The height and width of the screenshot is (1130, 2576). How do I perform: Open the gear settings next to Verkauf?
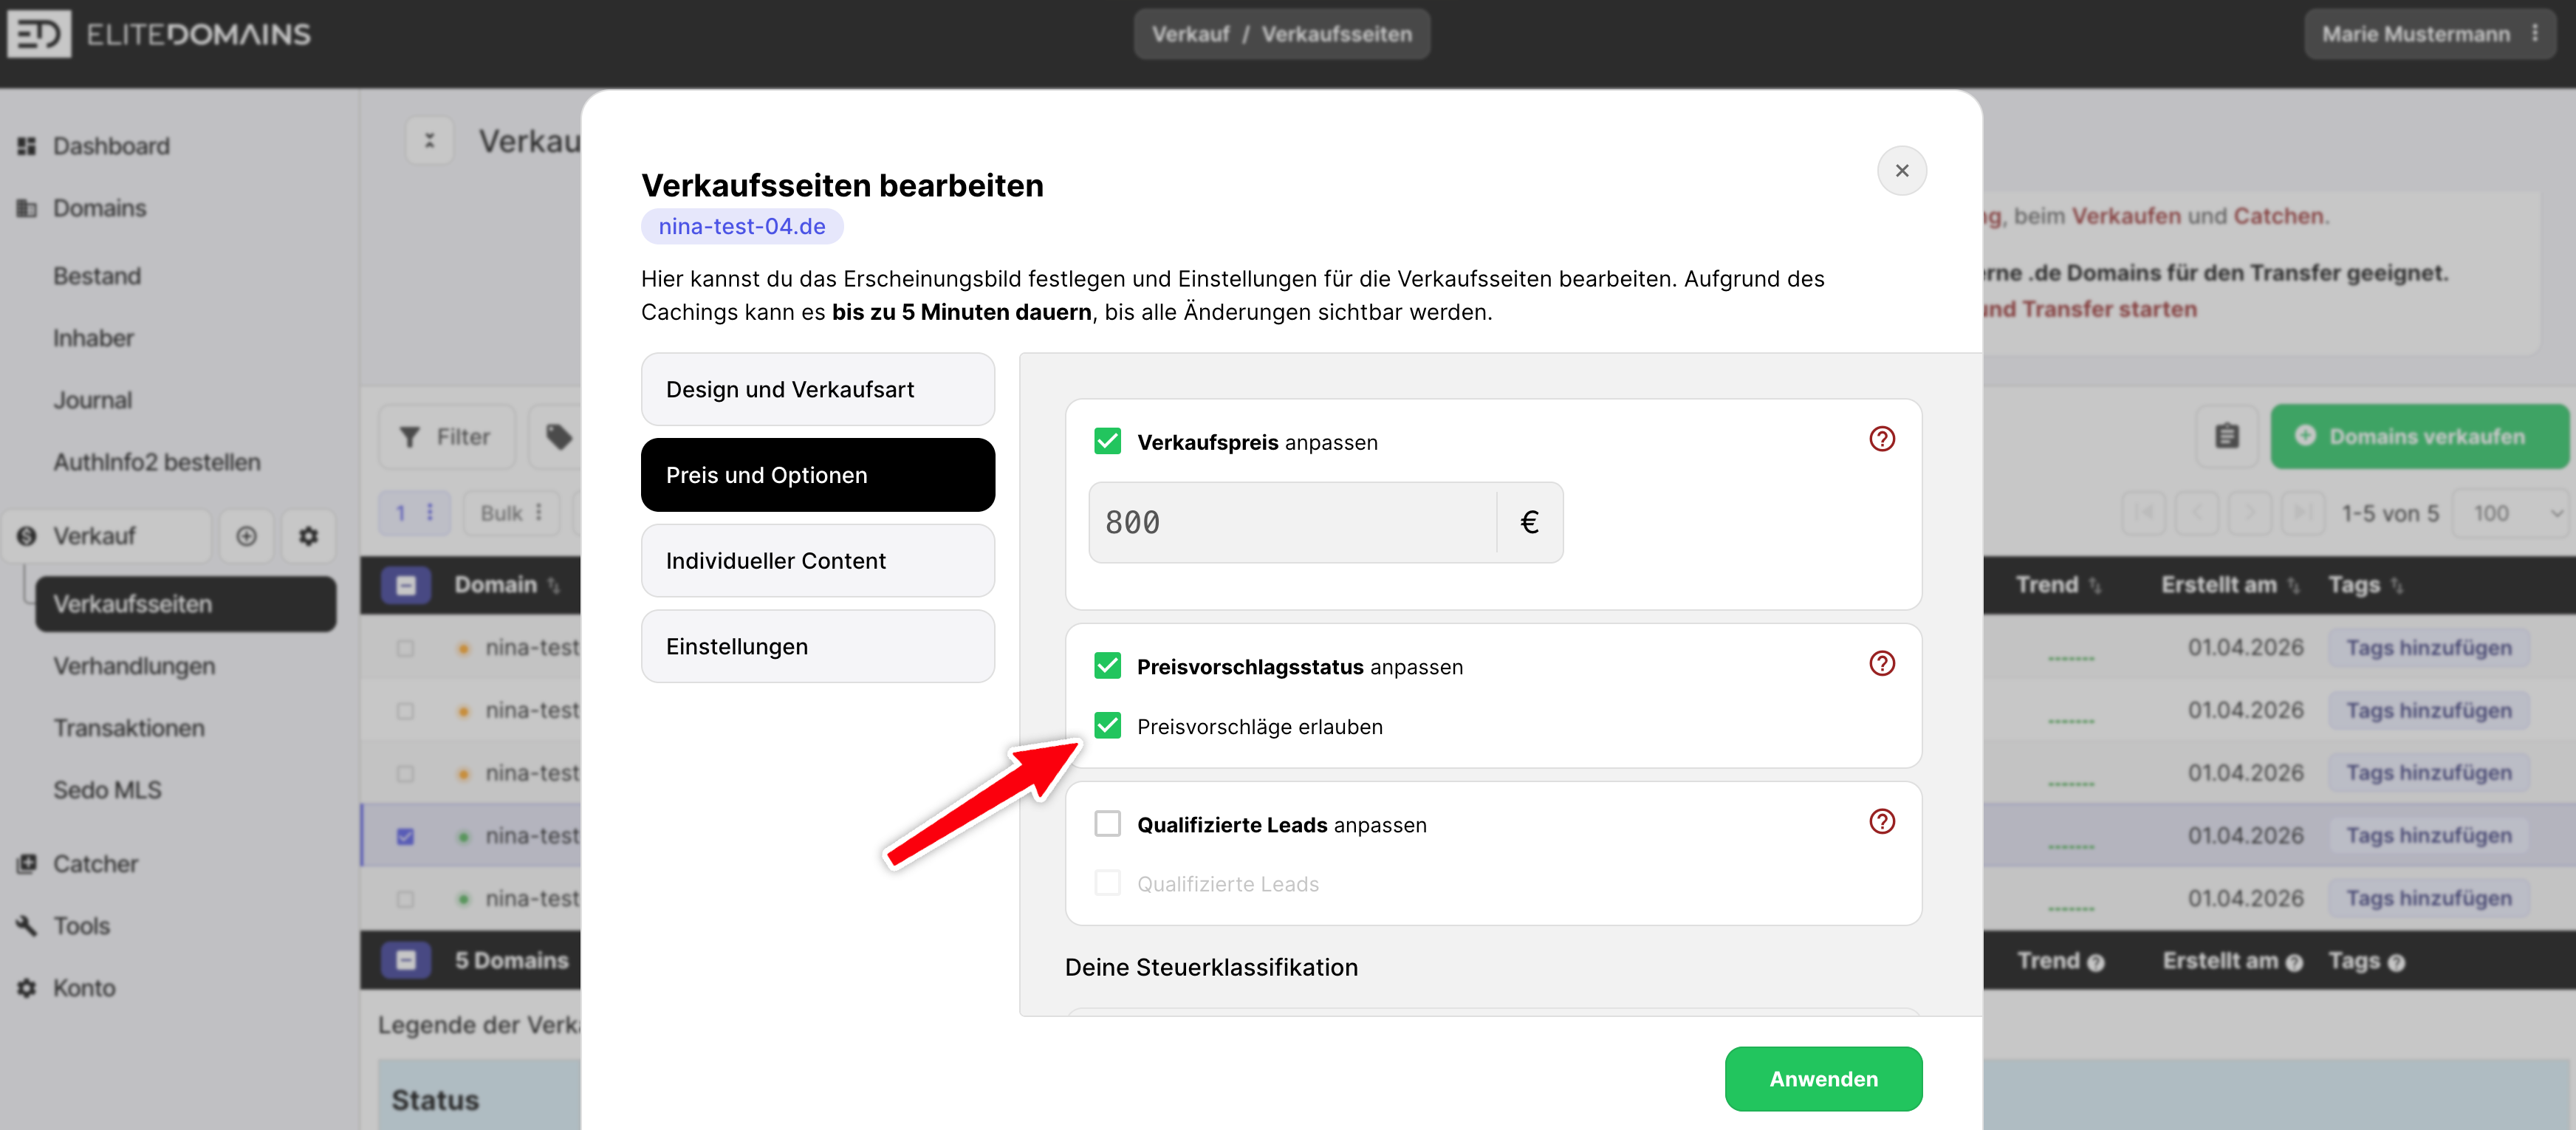(309, 536)
